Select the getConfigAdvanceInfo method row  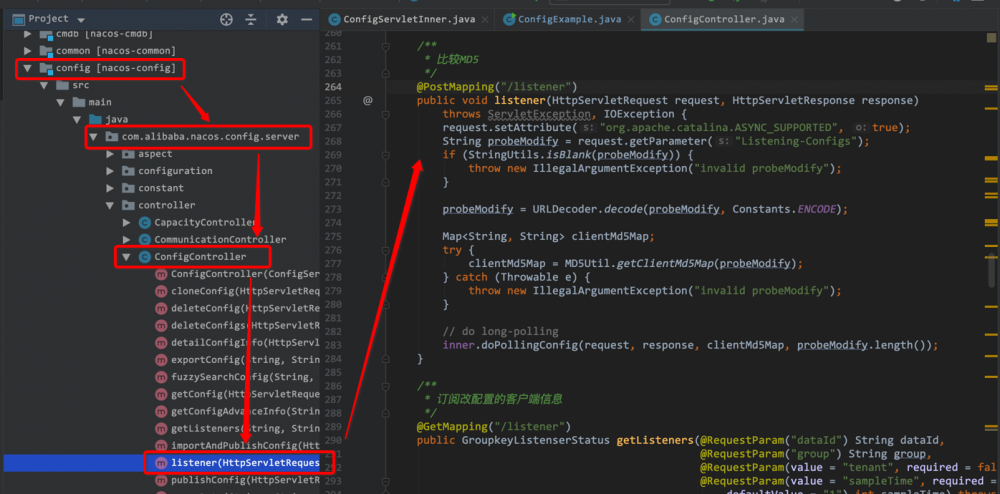(x=159, y=411)
